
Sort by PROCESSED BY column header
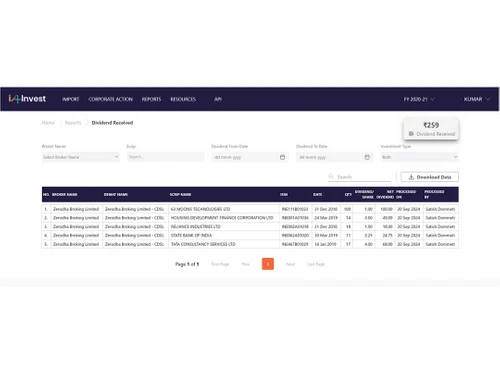click(x=434, y=194)
